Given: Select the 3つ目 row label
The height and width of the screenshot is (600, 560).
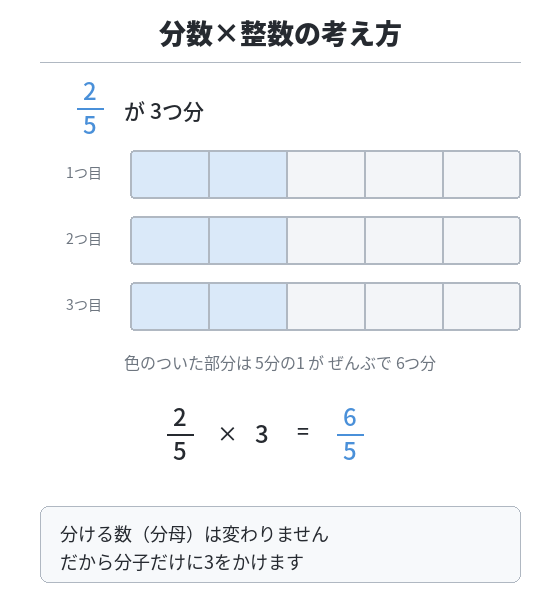Looking at the screenshot, I should tap(83, 305).
